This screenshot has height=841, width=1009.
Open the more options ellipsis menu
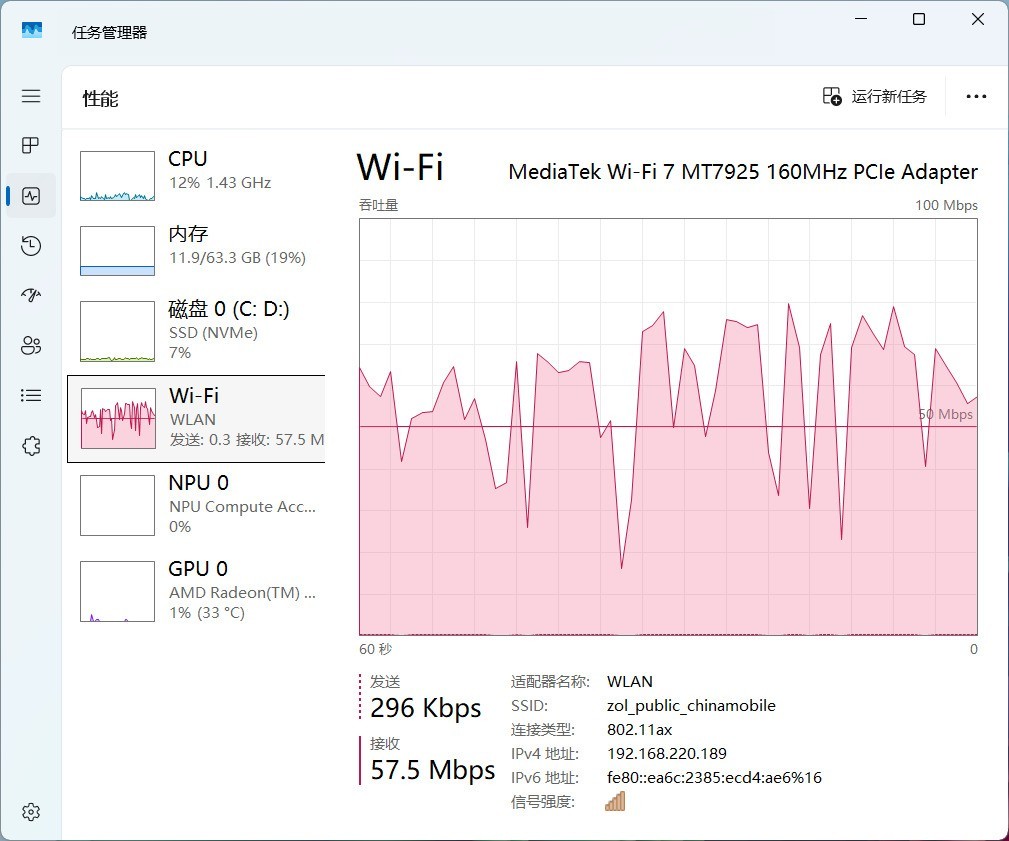click(975, 96)
